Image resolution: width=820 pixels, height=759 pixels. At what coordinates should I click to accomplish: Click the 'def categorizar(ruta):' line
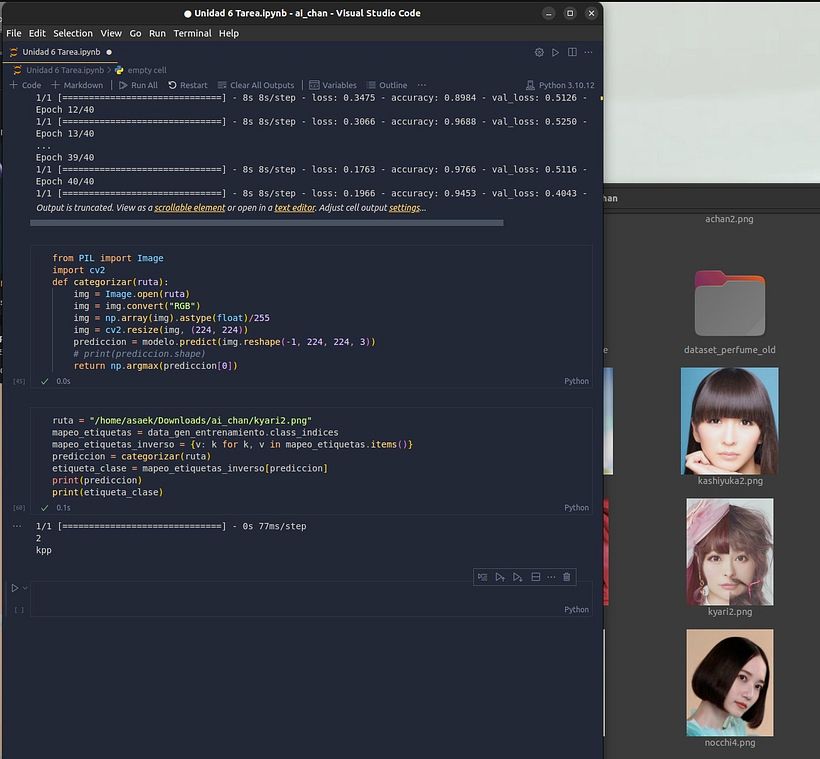click(x=110, y=282)
